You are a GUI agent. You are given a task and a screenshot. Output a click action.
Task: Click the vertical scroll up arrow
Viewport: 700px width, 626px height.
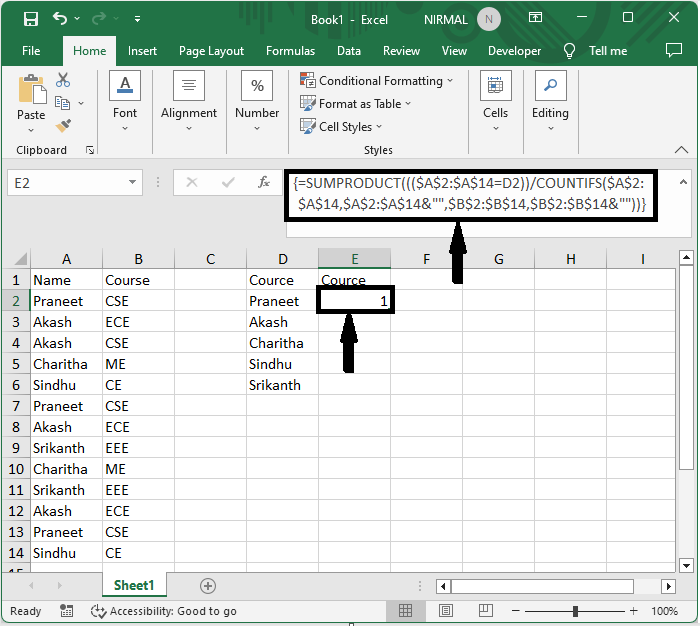(x=686, y=258)
